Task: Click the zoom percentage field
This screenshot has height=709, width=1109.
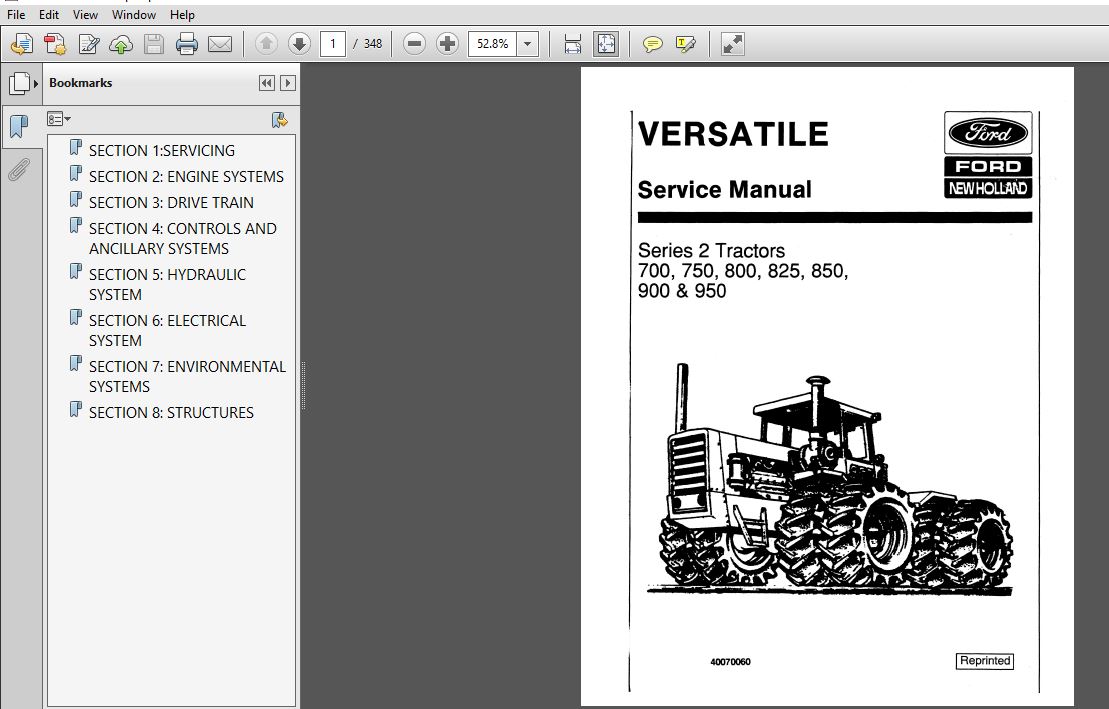Action: click(x=492, y=44)
